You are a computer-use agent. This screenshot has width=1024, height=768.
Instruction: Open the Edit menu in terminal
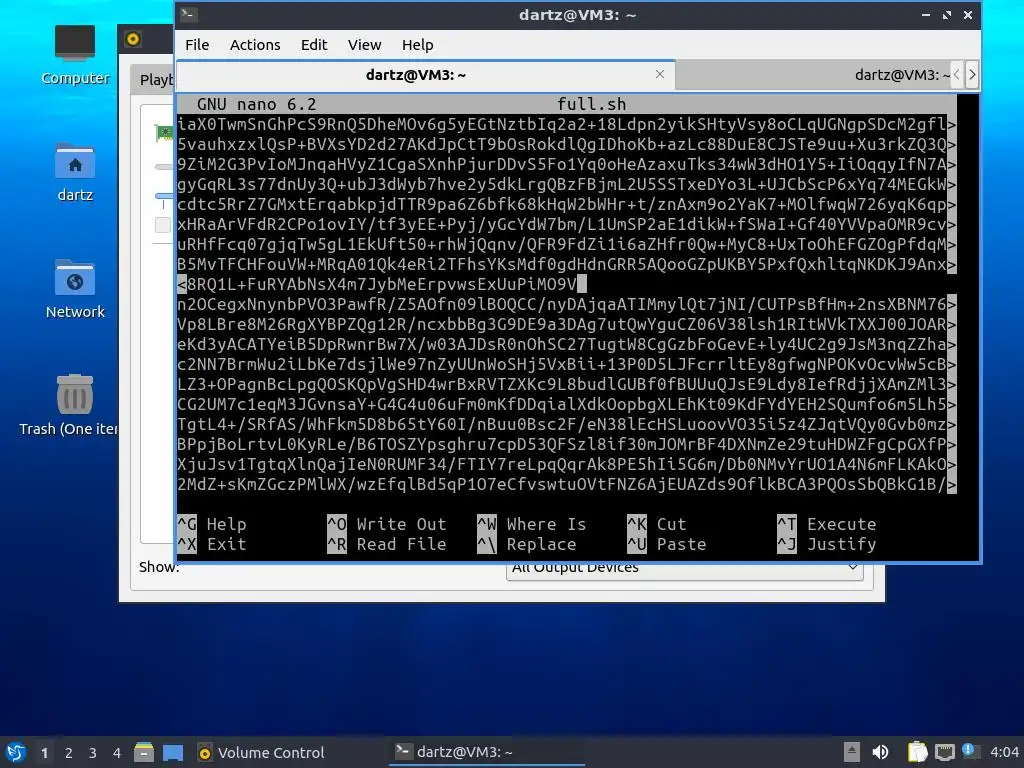[313, 45]
